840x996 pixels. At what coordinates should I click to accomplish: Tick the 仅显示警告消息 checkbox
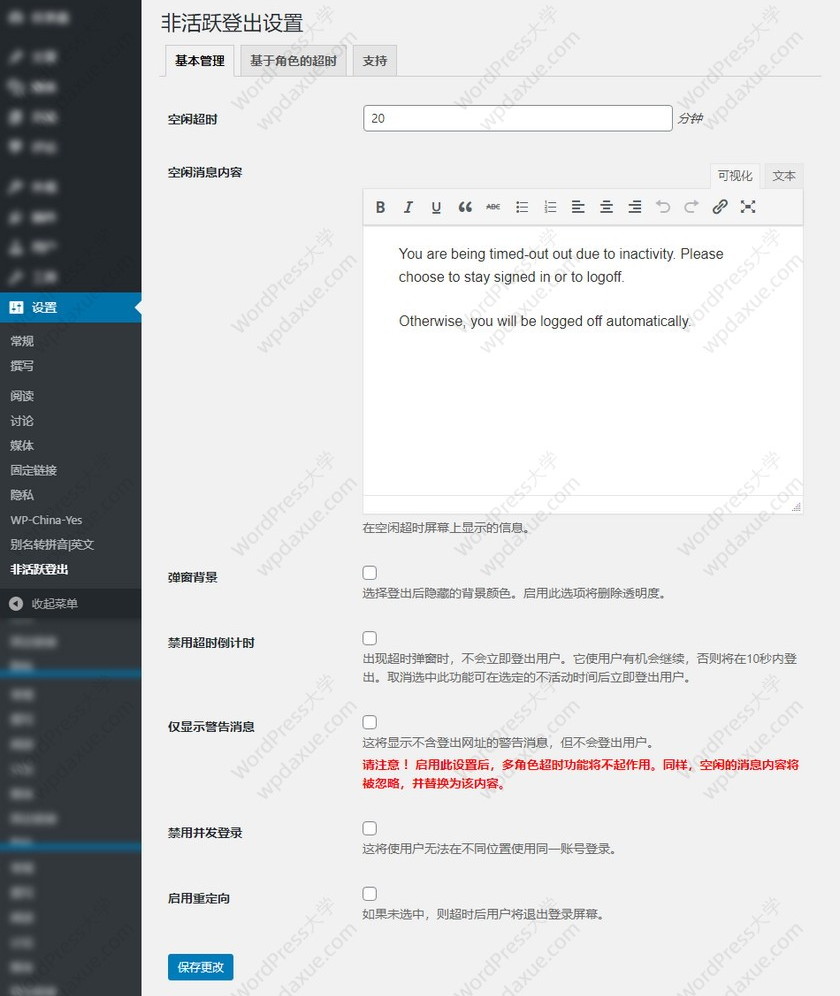pos(370,722)
